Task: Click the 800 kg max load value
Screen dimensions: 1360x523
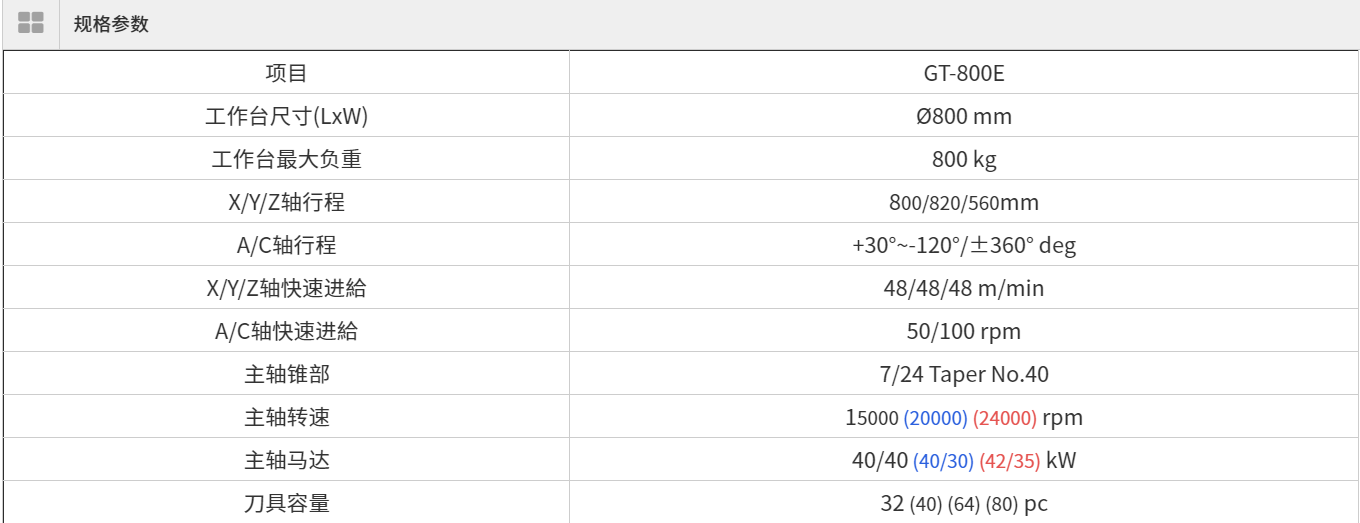Action: pos(963,159)
